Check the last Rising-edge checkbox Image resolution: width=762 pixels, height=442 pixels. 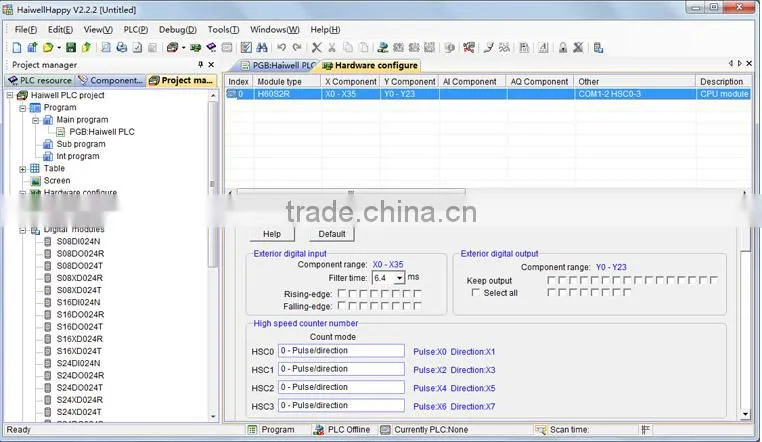417,293
